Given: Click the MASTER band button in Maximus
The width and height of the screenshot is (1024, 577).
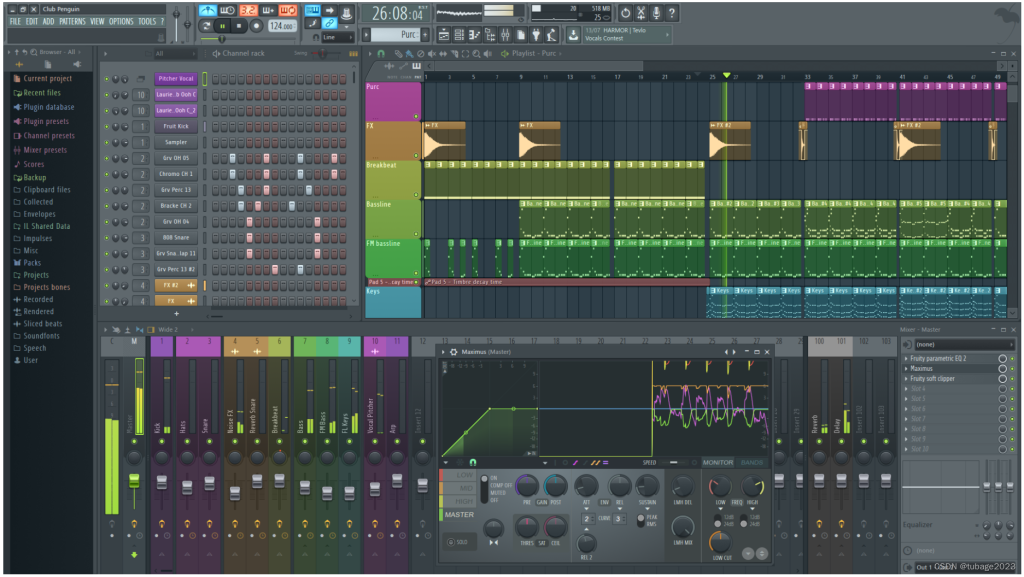Looking at the screenshot, I should click(x=459, y=514).
